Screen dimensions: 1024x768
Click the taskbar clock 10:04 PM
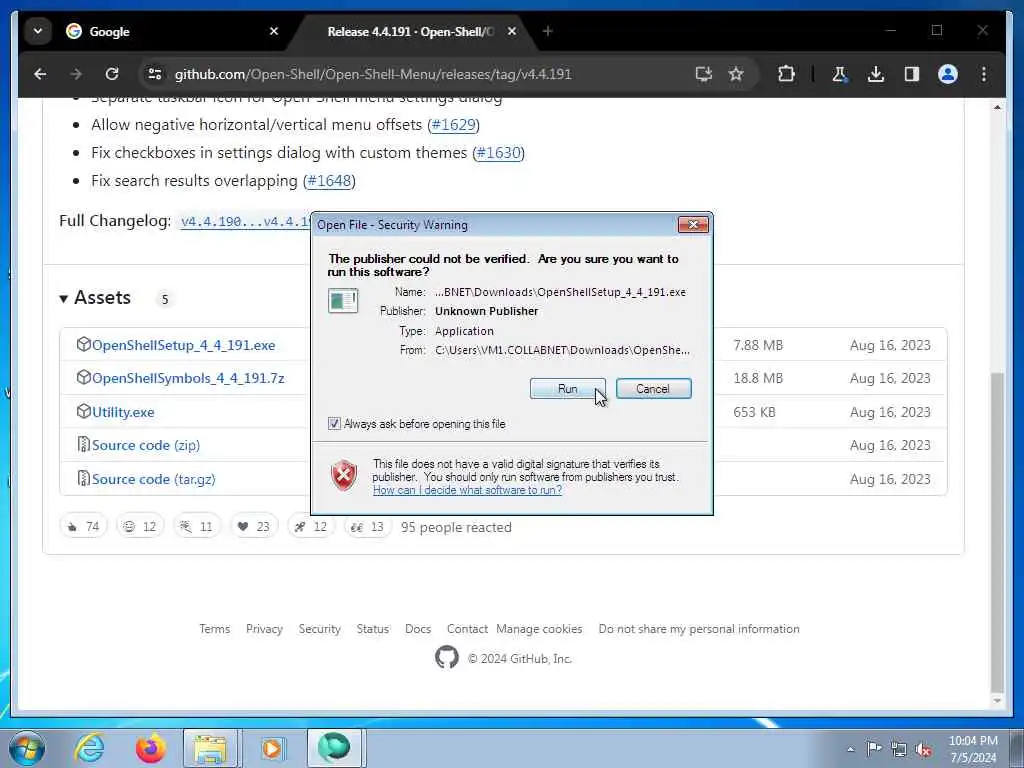973,749
